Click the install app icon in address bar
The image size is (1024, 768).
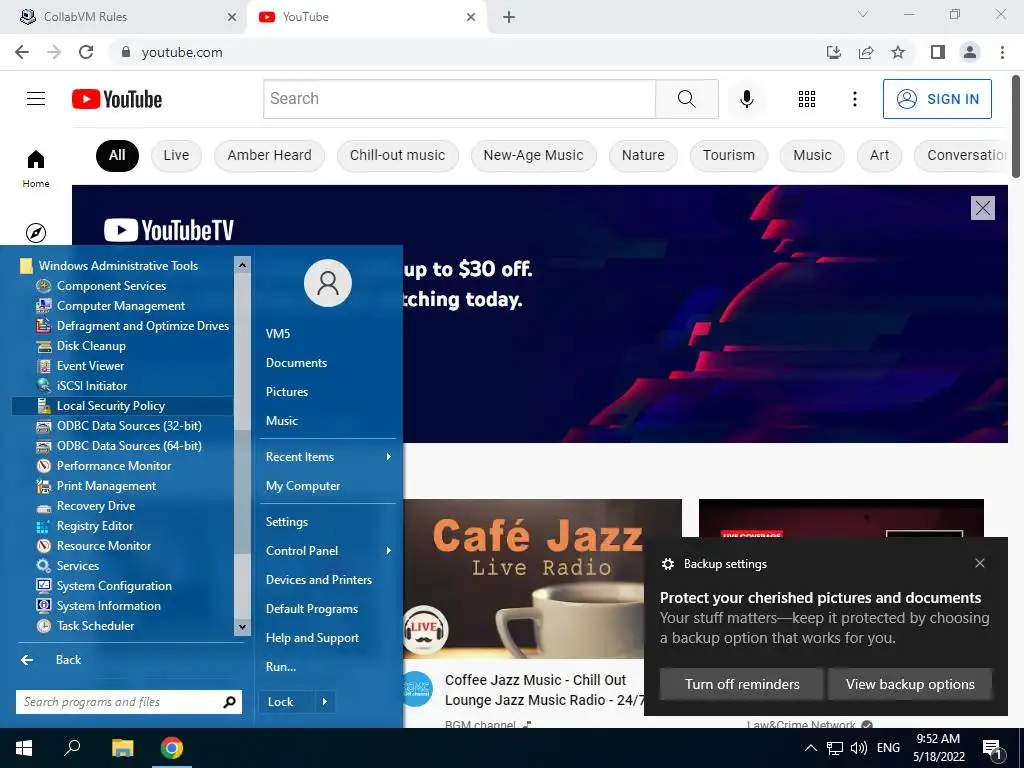pyautogui.click(x=834, y=52)
